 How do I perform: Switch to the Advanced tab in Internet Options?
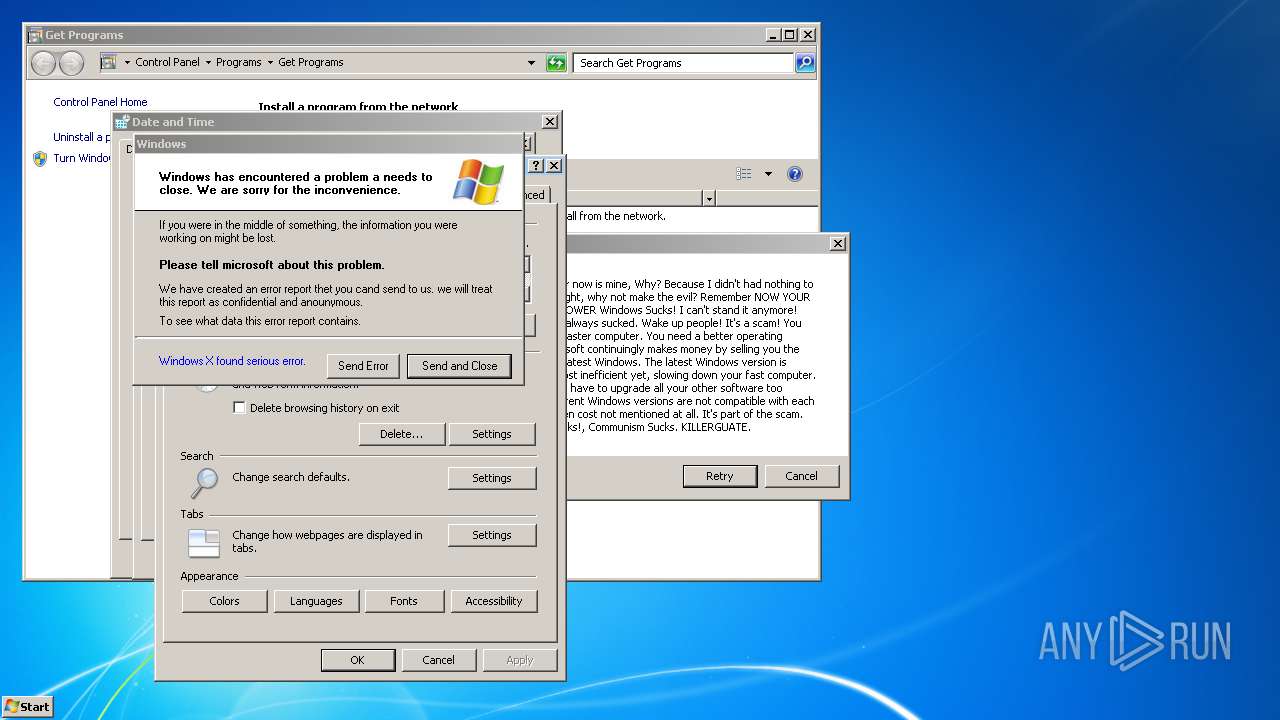point(536,195)
